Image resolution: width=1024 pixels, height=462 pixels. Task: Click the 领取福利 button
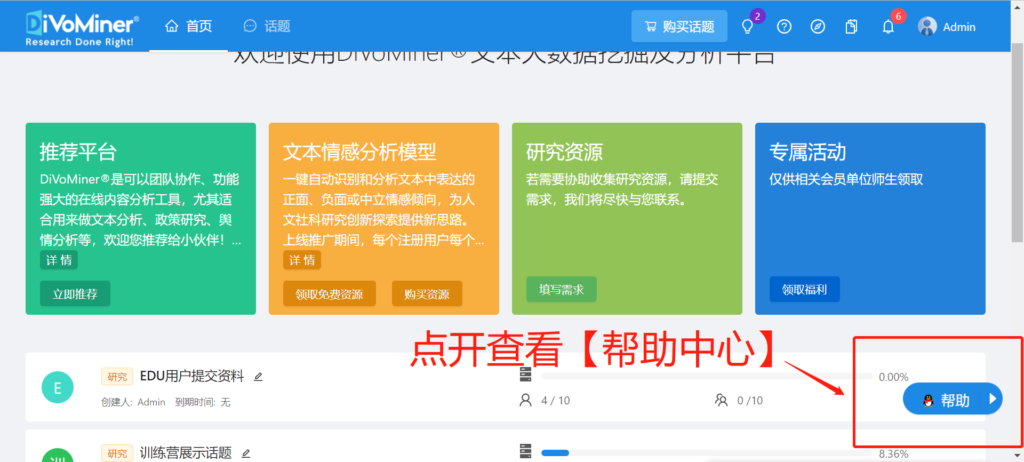click(804, 290)
